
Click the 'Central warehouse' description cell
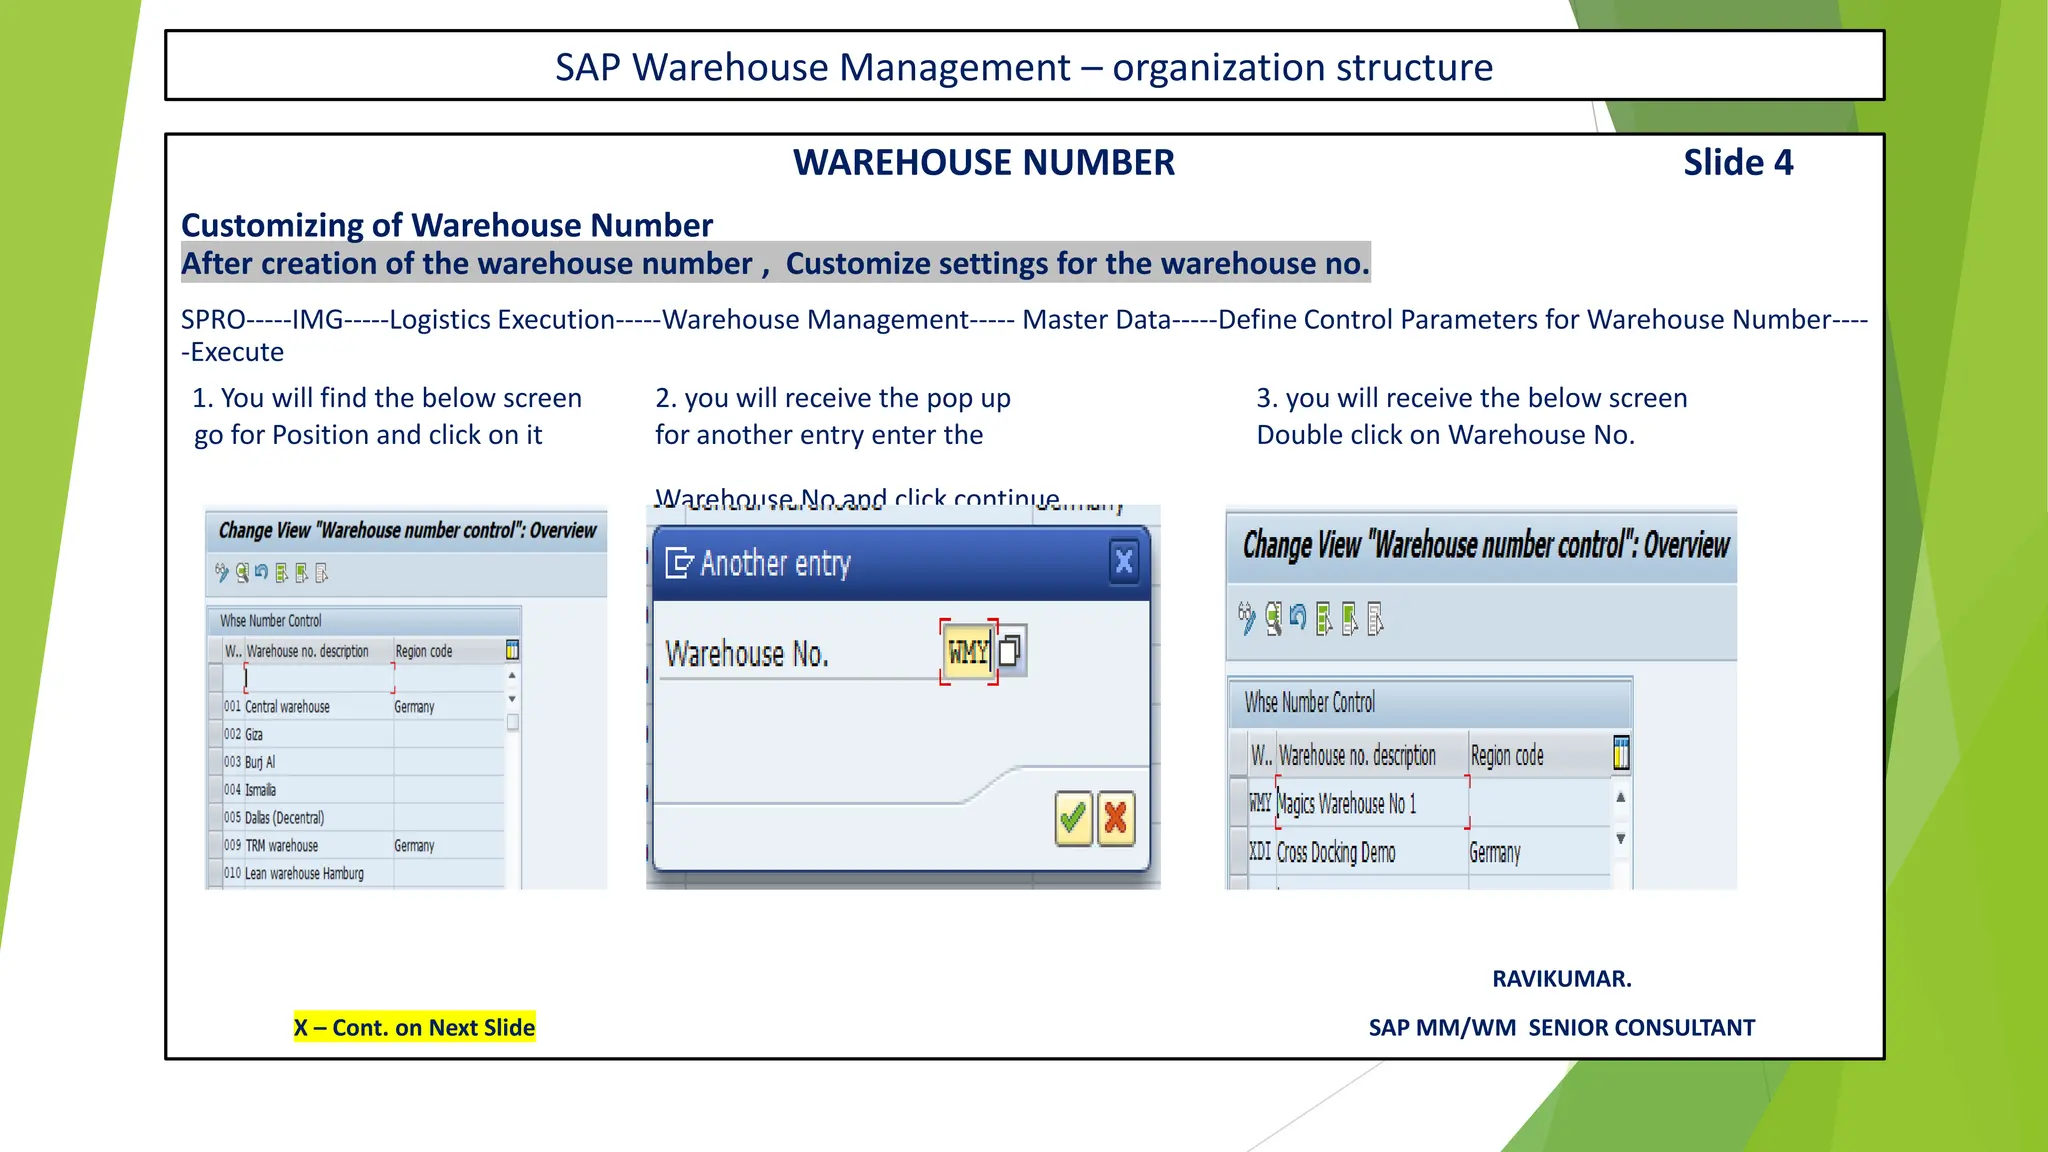coord(319,706)
